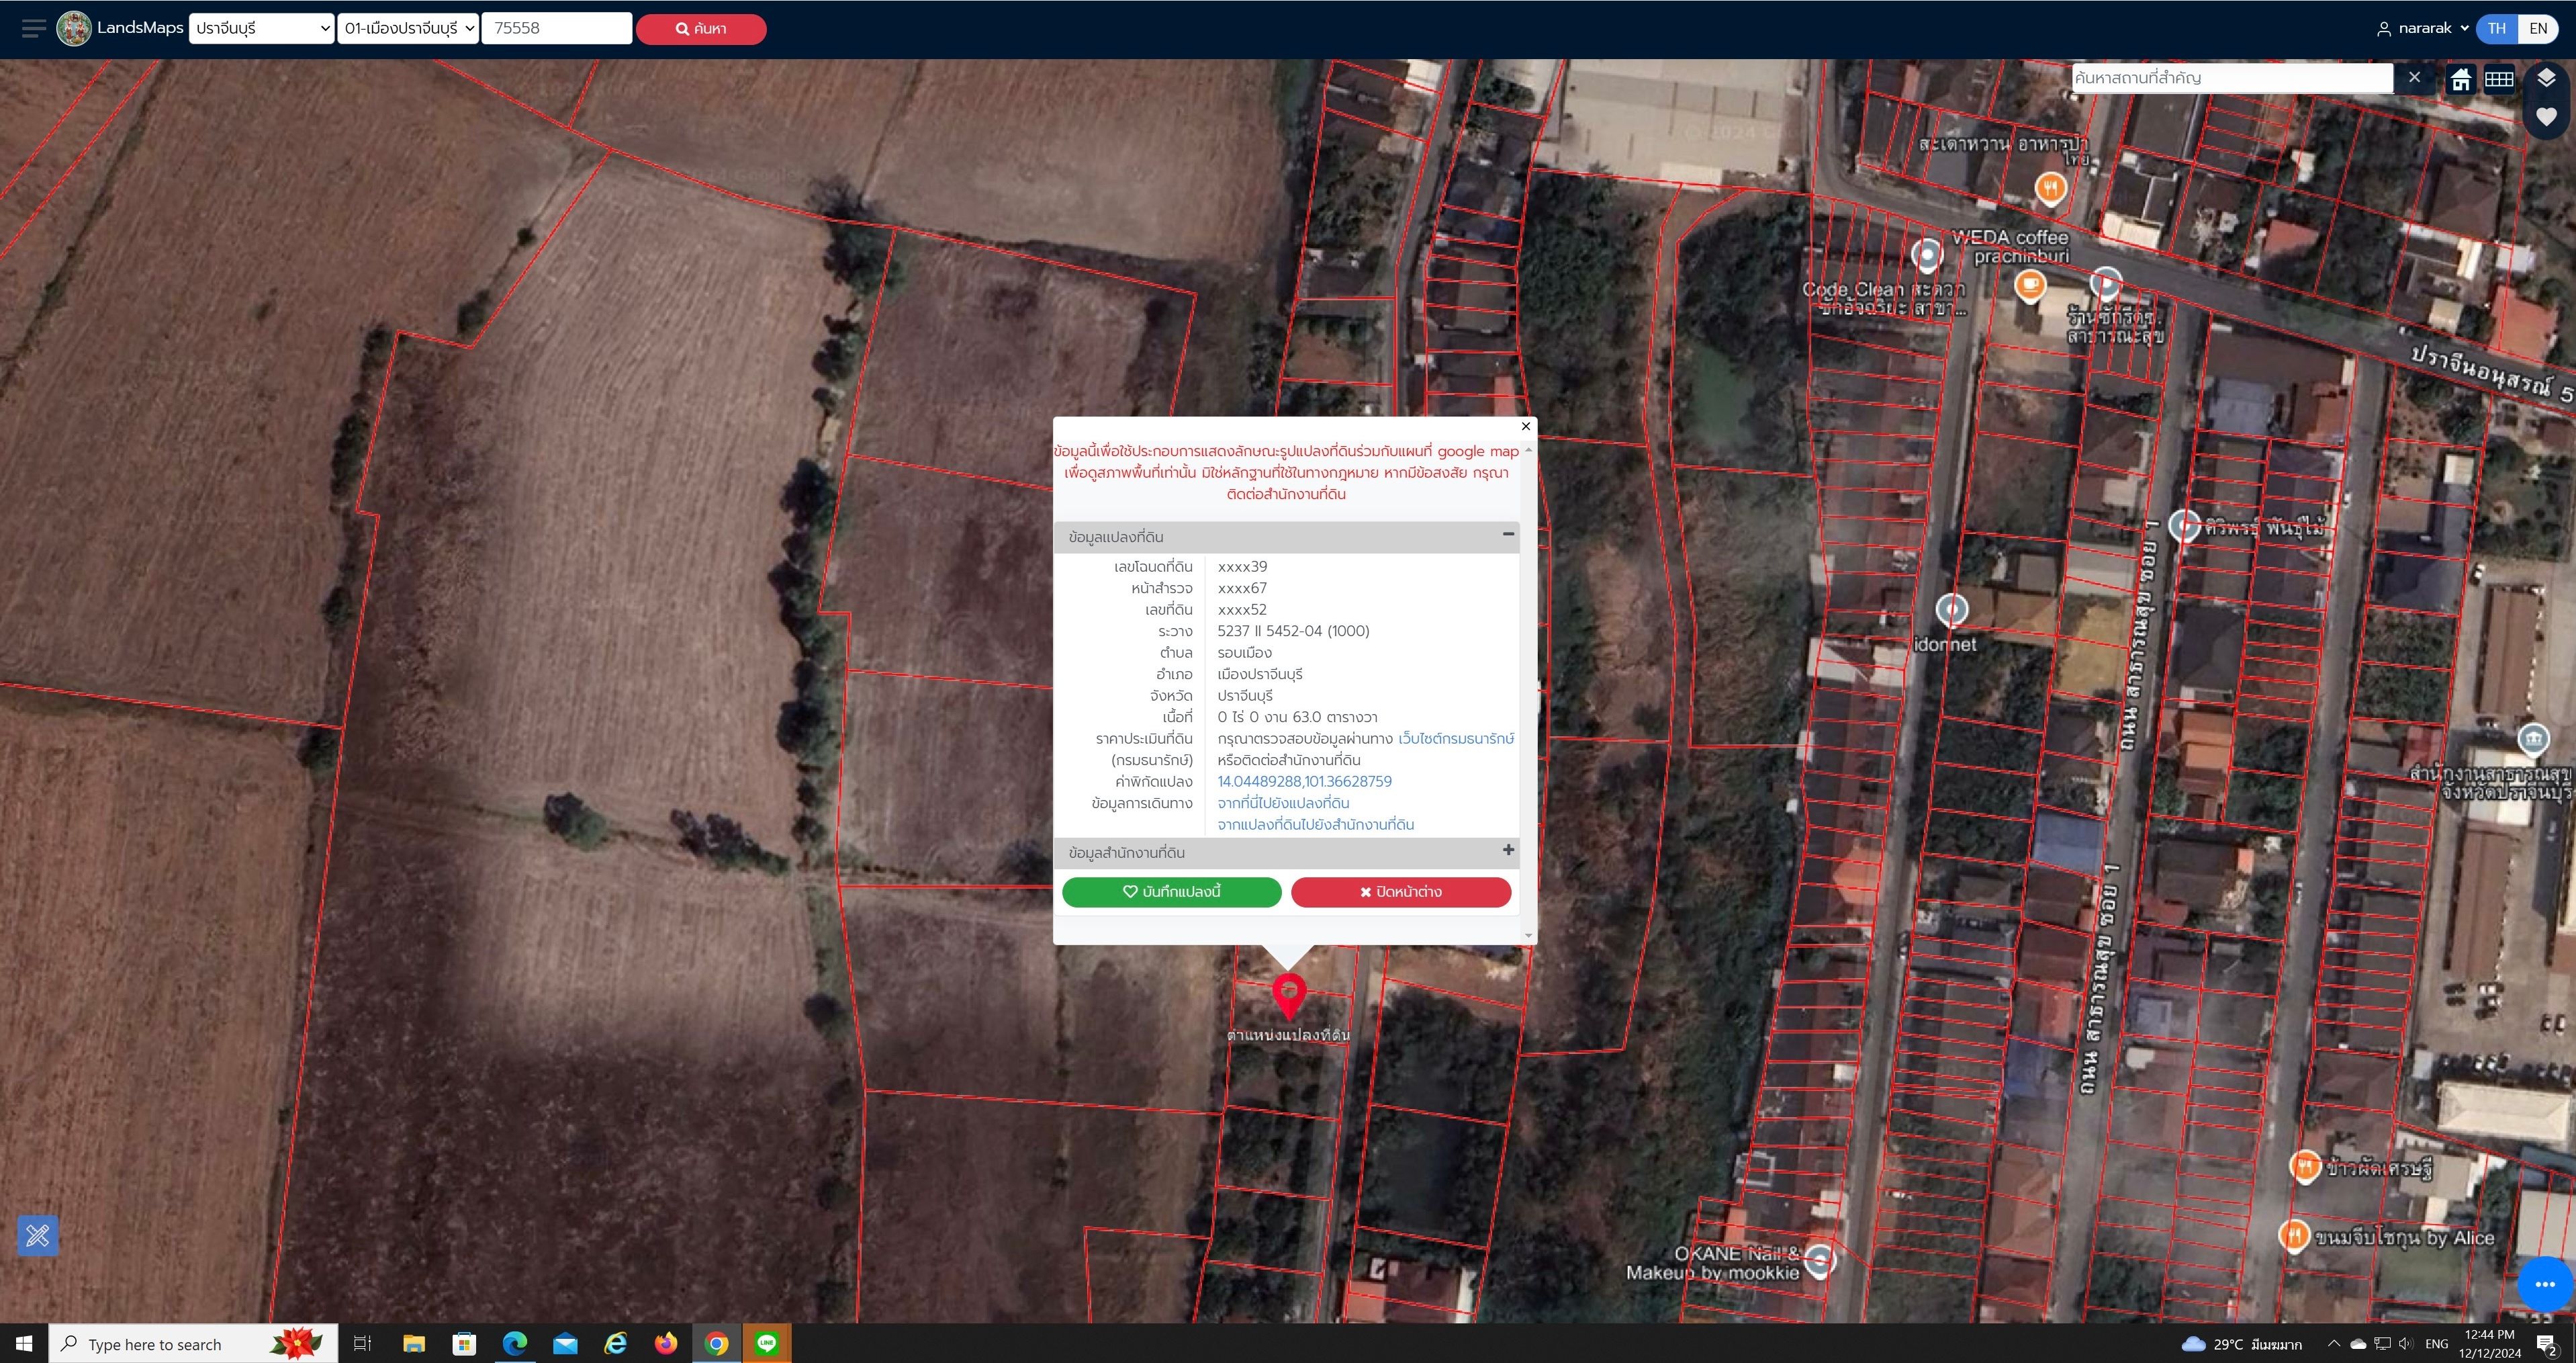The image size is (2576, 1363).
Task: Open the blue chat bubble button
Action: point(2545,1283)
